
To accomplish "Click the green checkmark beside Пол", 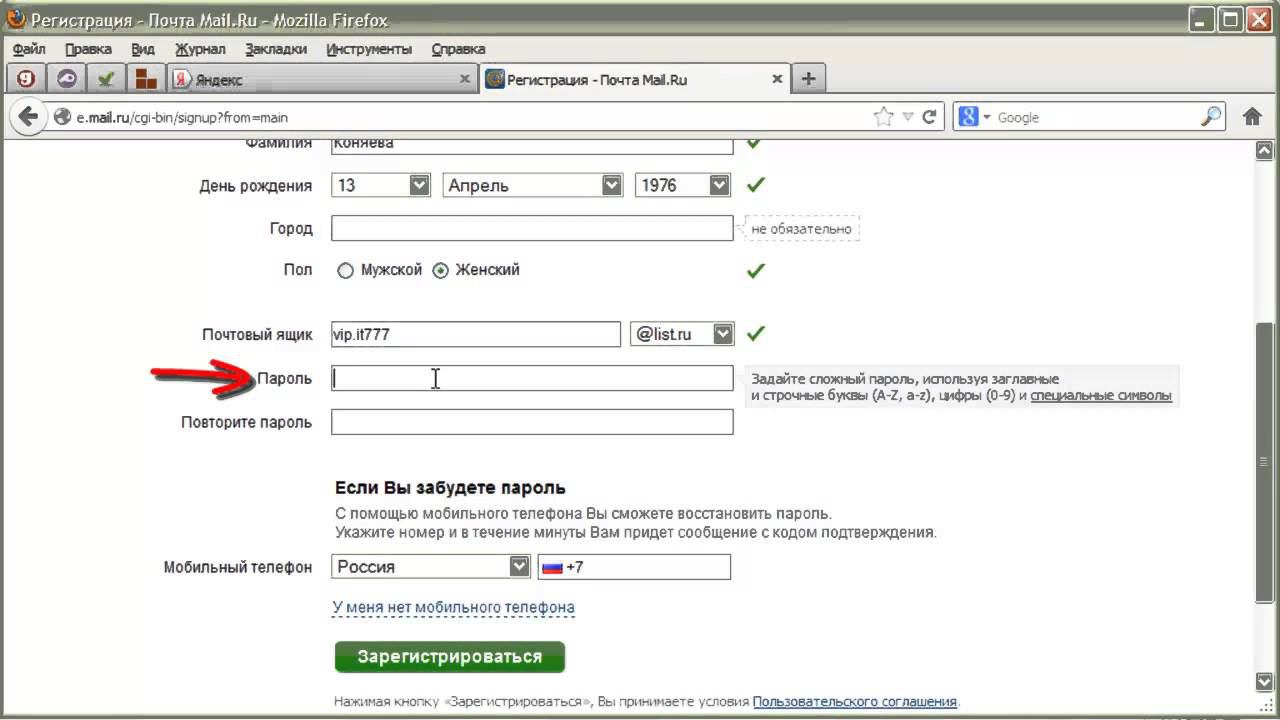I will [756, 270].
